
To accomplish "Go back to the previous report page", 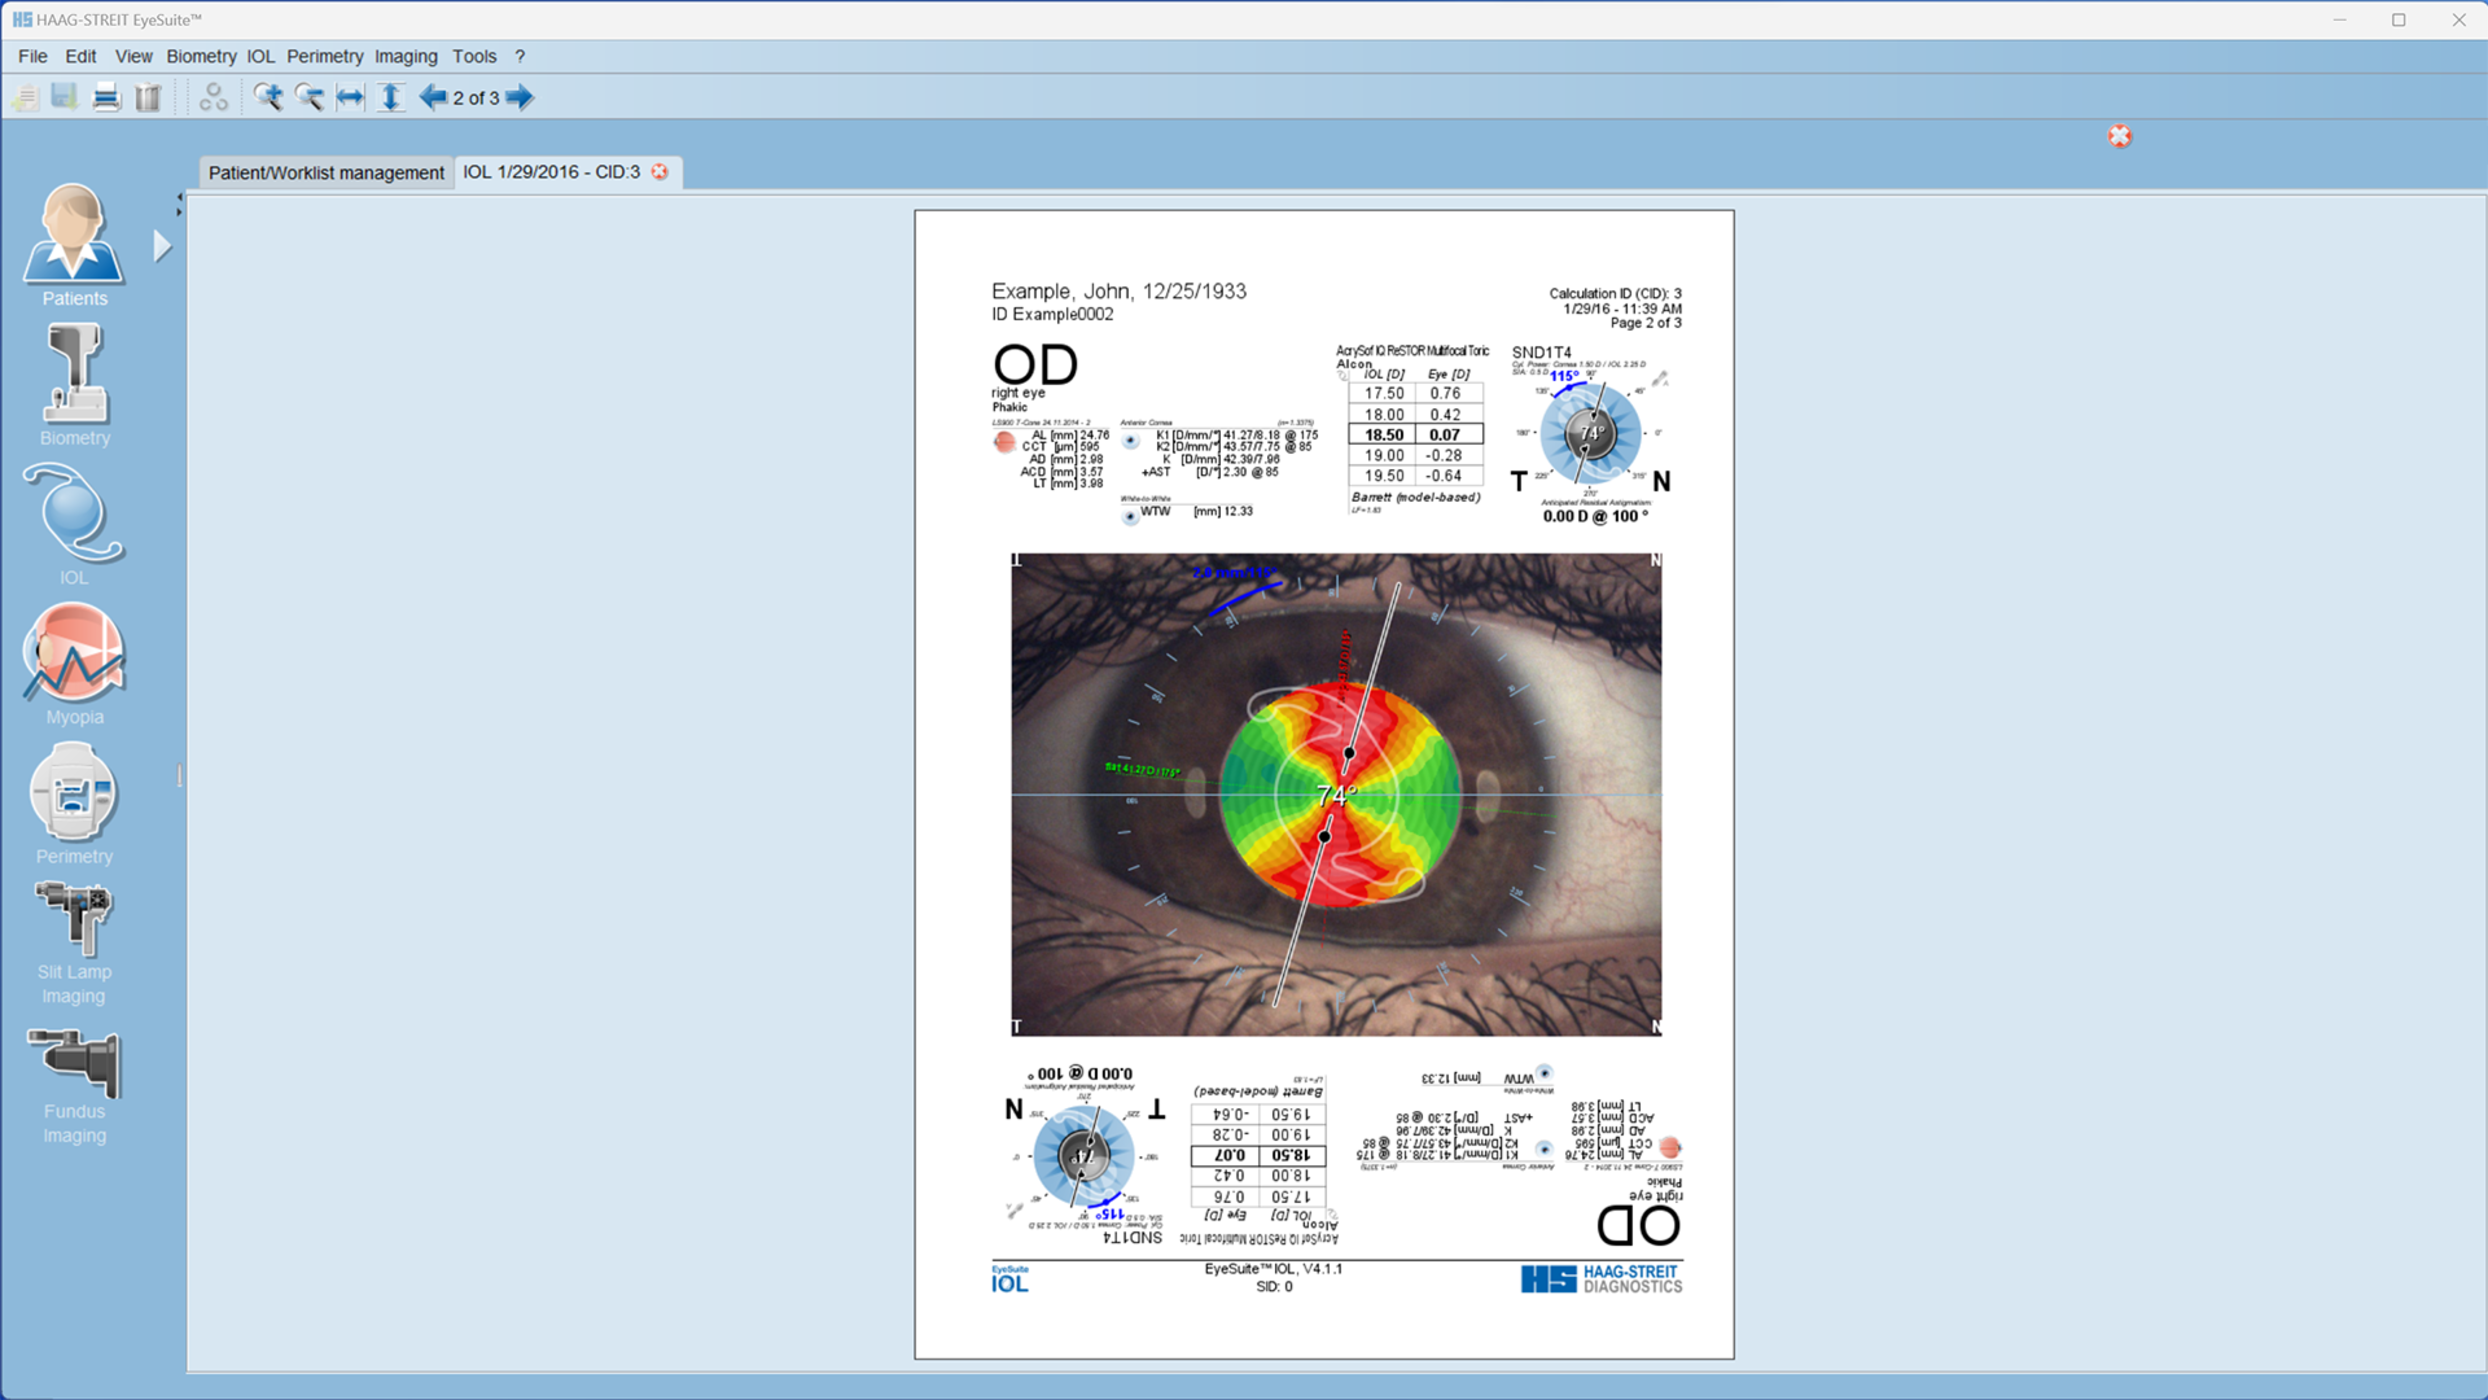I will (x=432, y=97).
